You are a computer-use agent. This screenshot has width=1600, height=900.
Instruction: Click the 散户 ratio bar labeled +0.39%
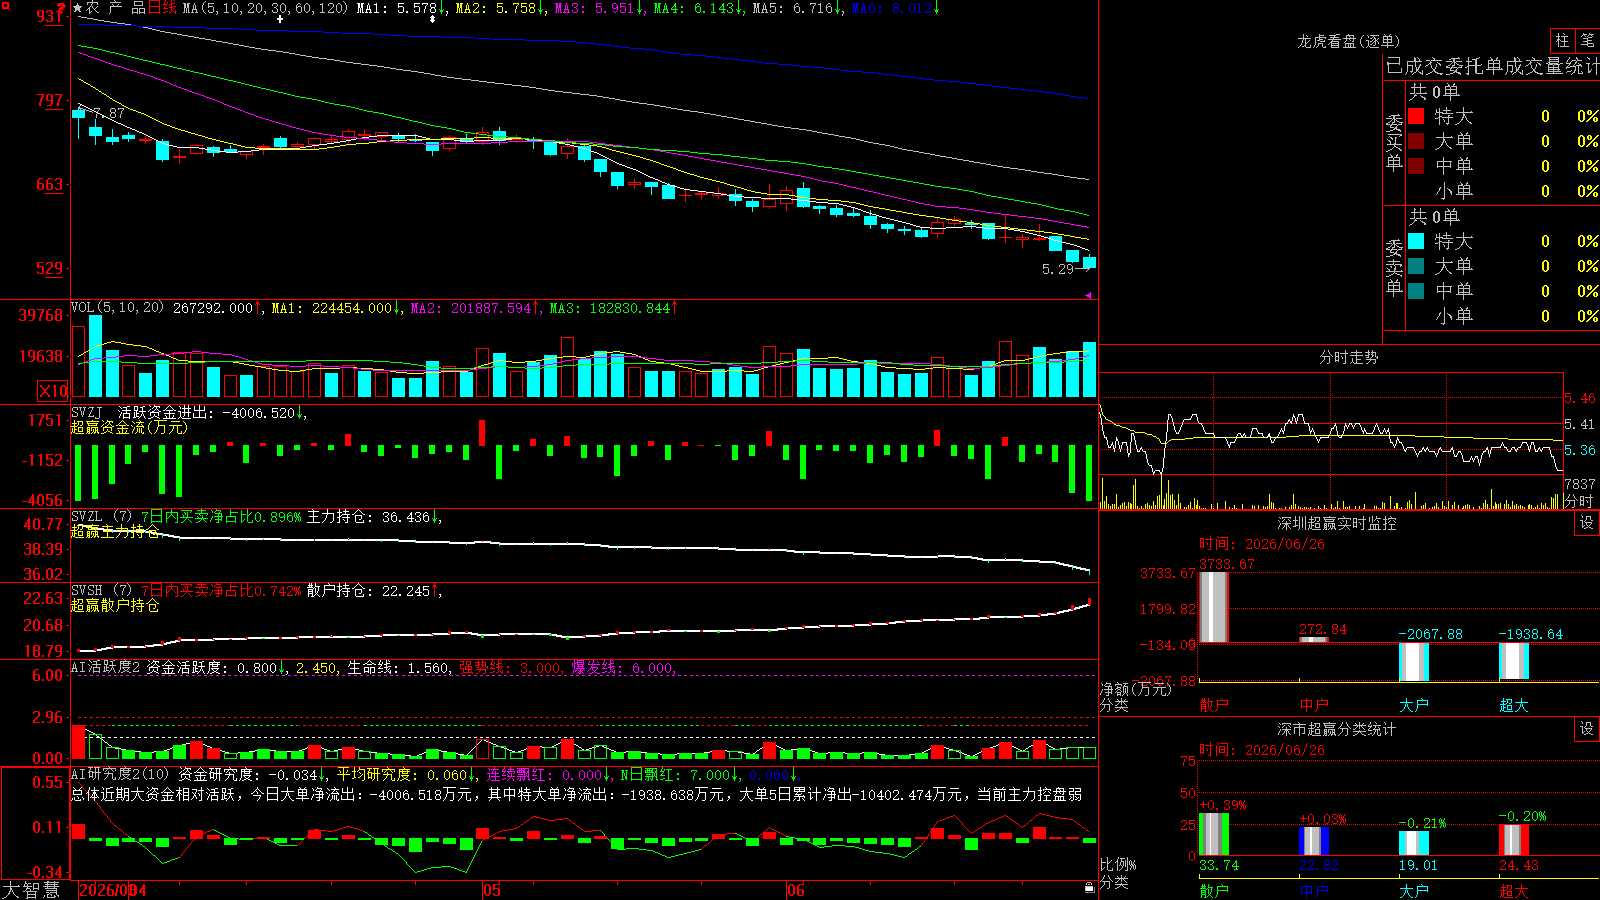pos(1214,834)
